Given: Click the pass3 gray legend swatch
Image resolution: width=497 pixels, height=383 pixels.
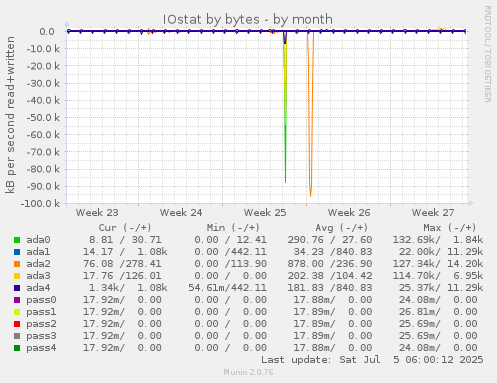Looking at the screenshot, I should tap(17, 336).
